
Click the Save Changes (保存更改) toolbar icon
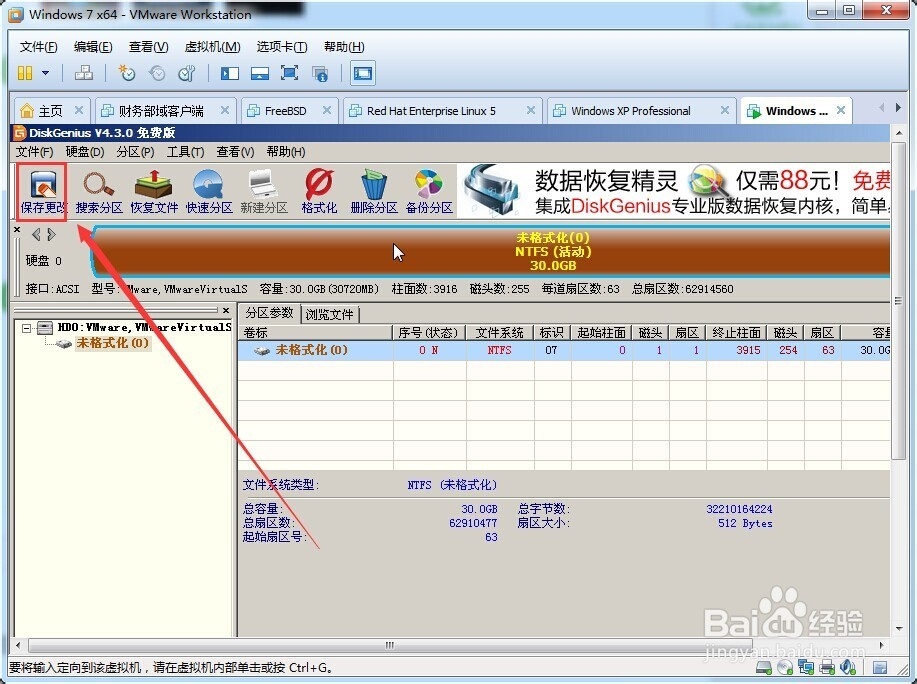point(43,192)
